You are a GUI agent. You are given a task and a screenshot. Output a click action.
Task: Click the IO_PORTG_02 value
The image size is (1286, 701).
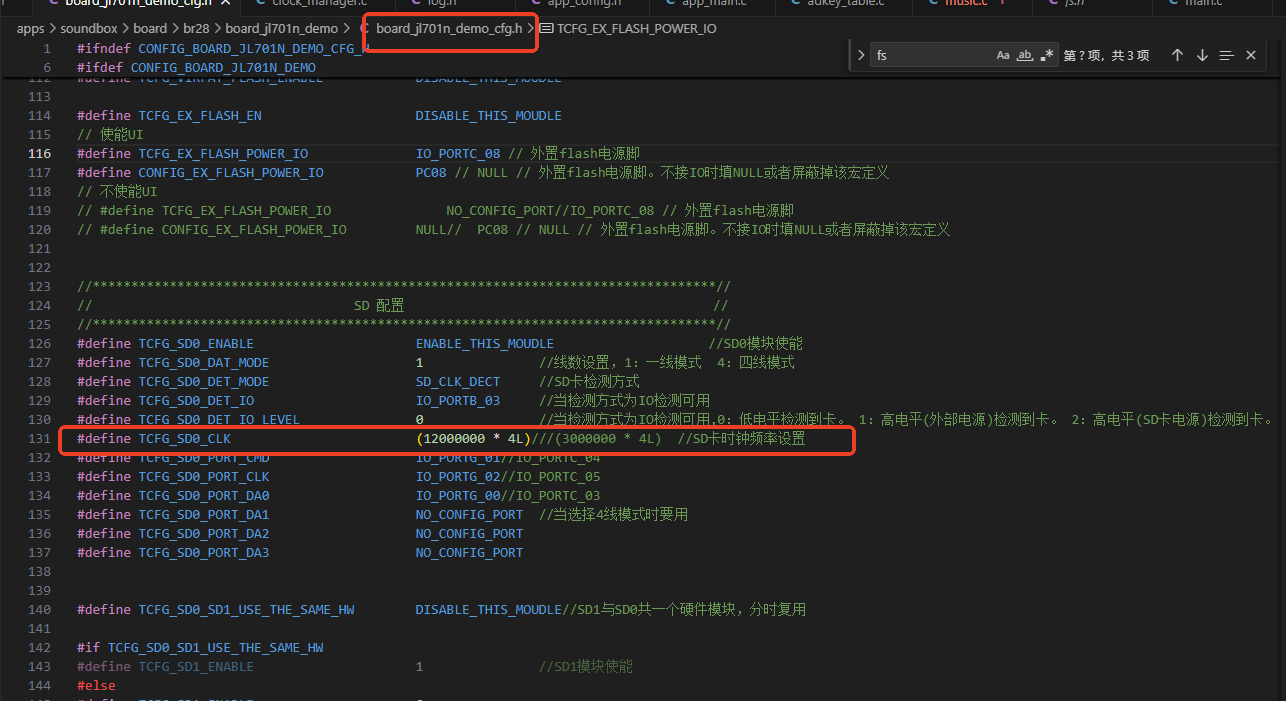458,477
